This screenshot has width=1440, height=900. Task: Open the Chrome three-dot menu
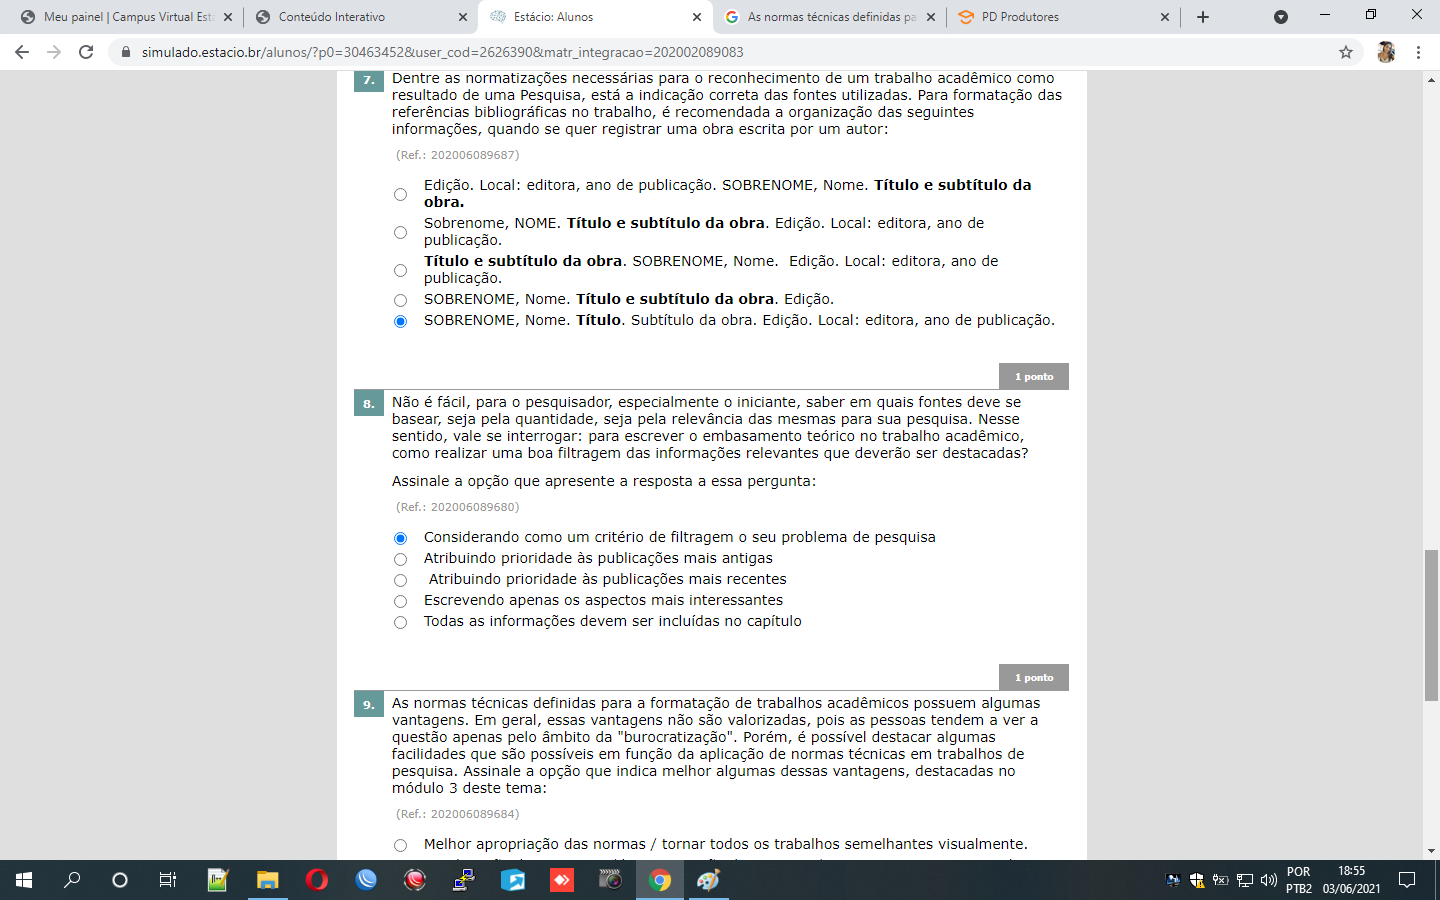click(1418, 52)
